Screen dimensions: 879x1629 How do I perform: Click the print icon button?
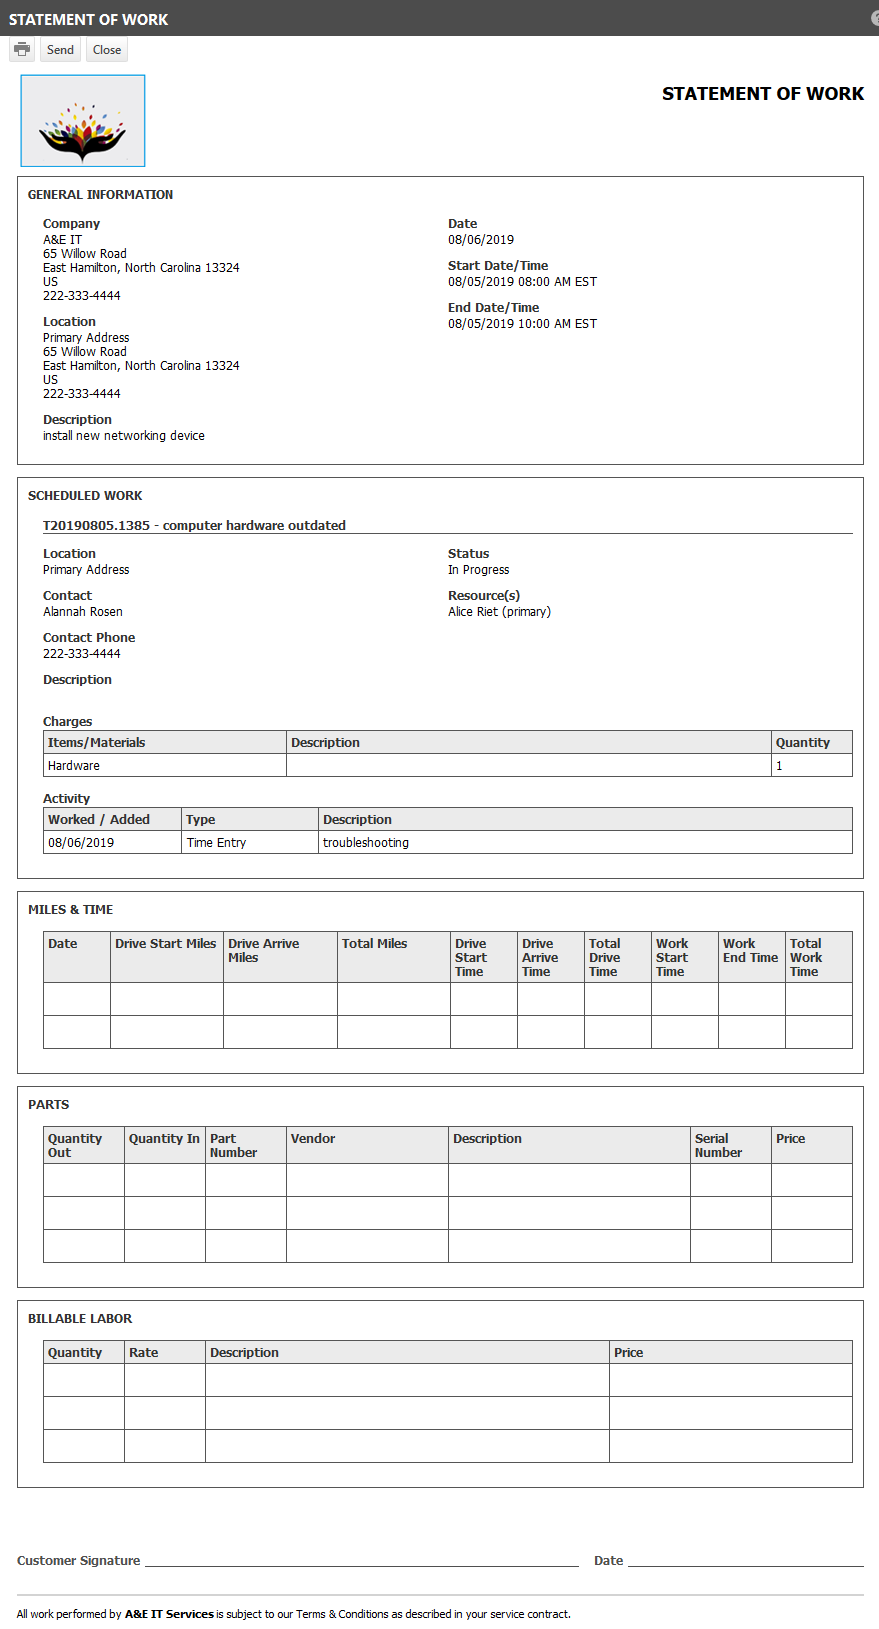click(x=22, y=50)
